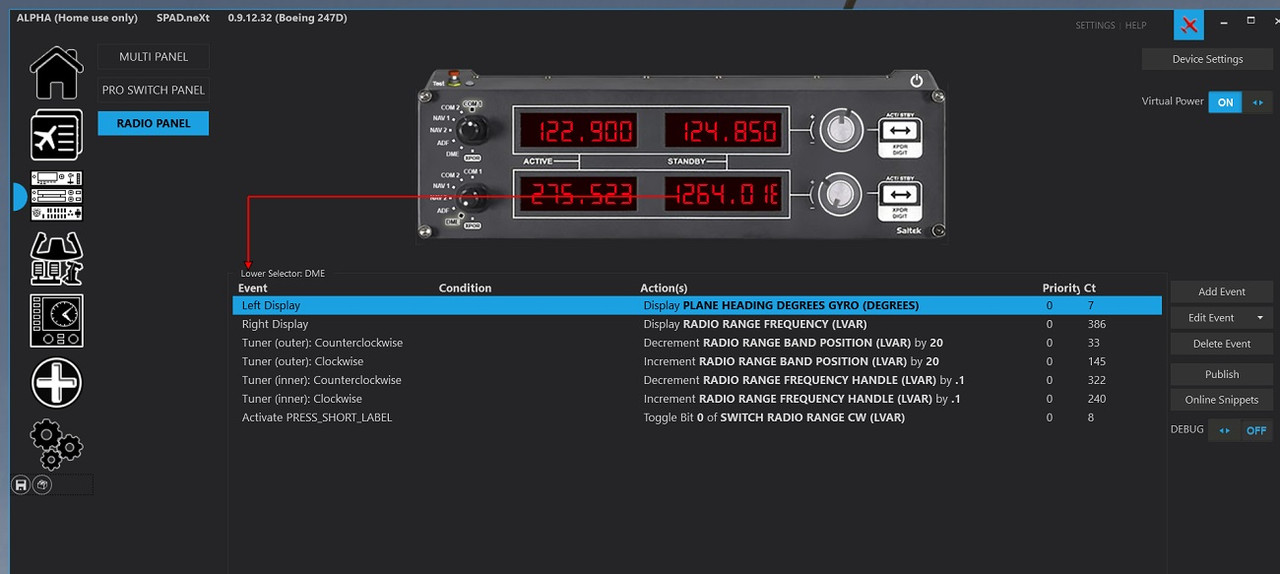Switch to the PRO SWITCH PANEL tab
The image size is (1280, 574).
tap(153, 90)
